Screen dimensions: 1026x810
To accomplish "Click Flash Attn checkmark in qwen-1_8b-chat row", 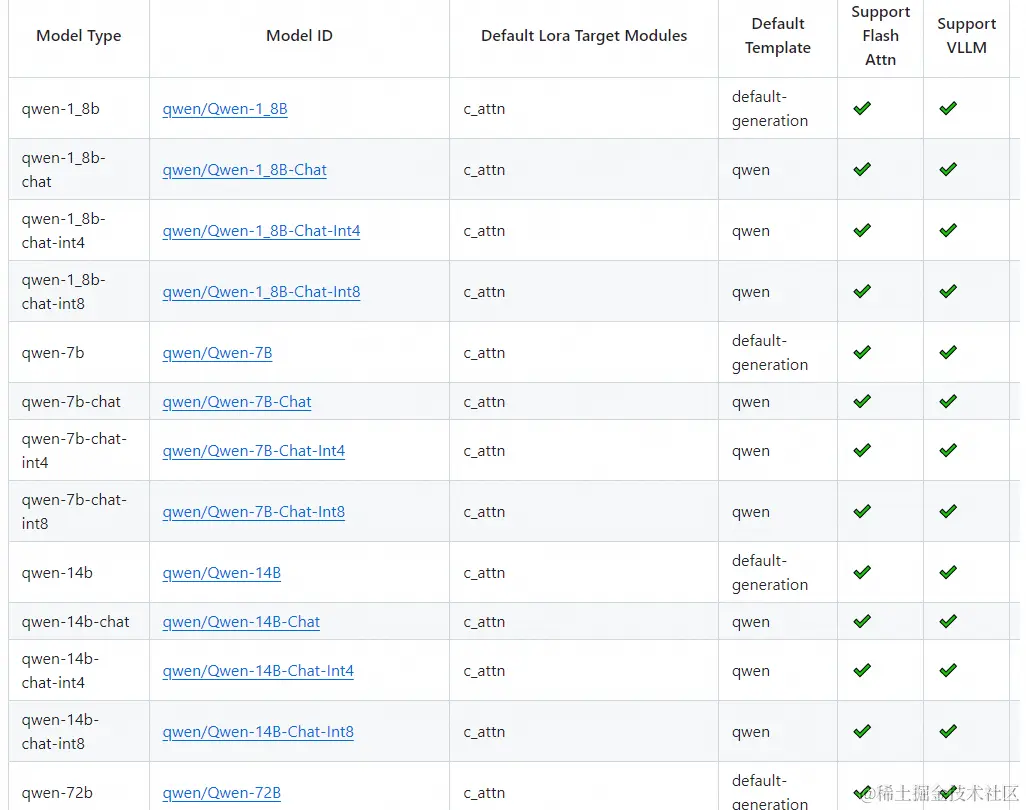I will (x=862, y=169).
